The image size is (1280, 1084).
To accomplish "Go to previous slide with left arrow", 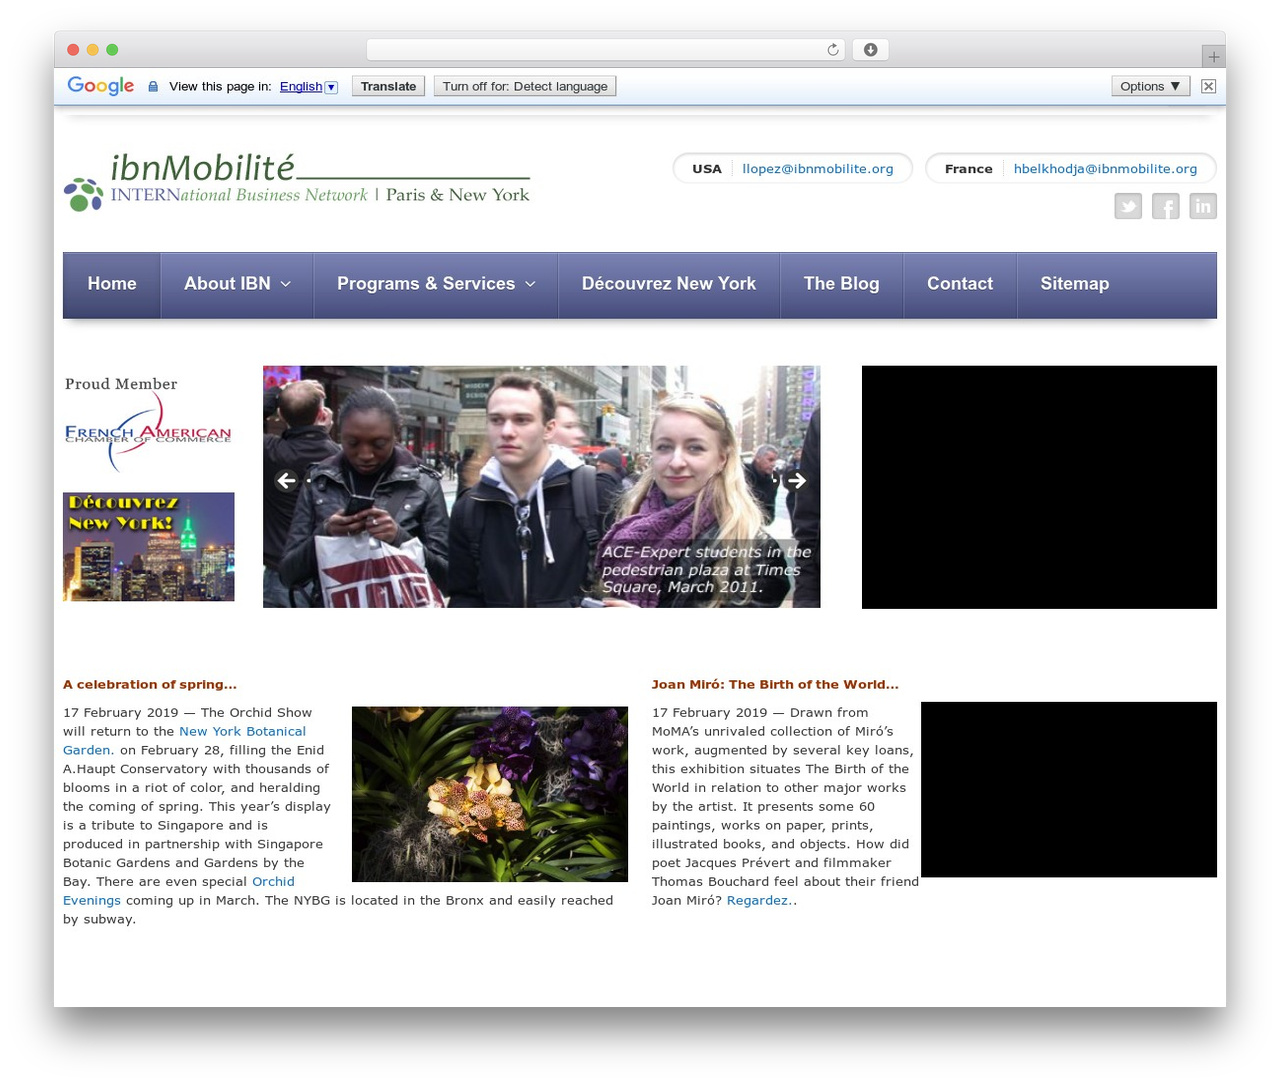I will pos(286,480).
